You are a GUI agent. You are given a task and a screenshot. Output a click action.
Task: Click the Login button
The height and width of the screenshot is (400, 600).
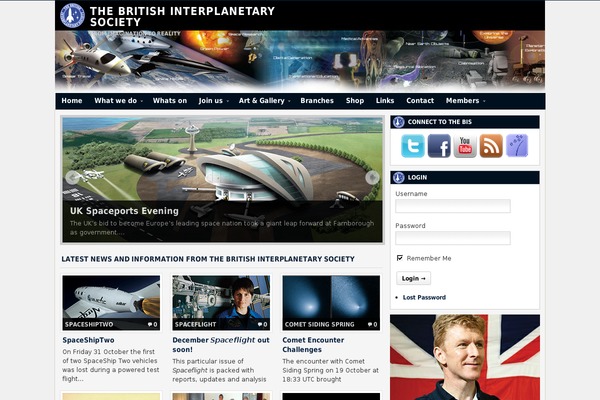(413, 278)
